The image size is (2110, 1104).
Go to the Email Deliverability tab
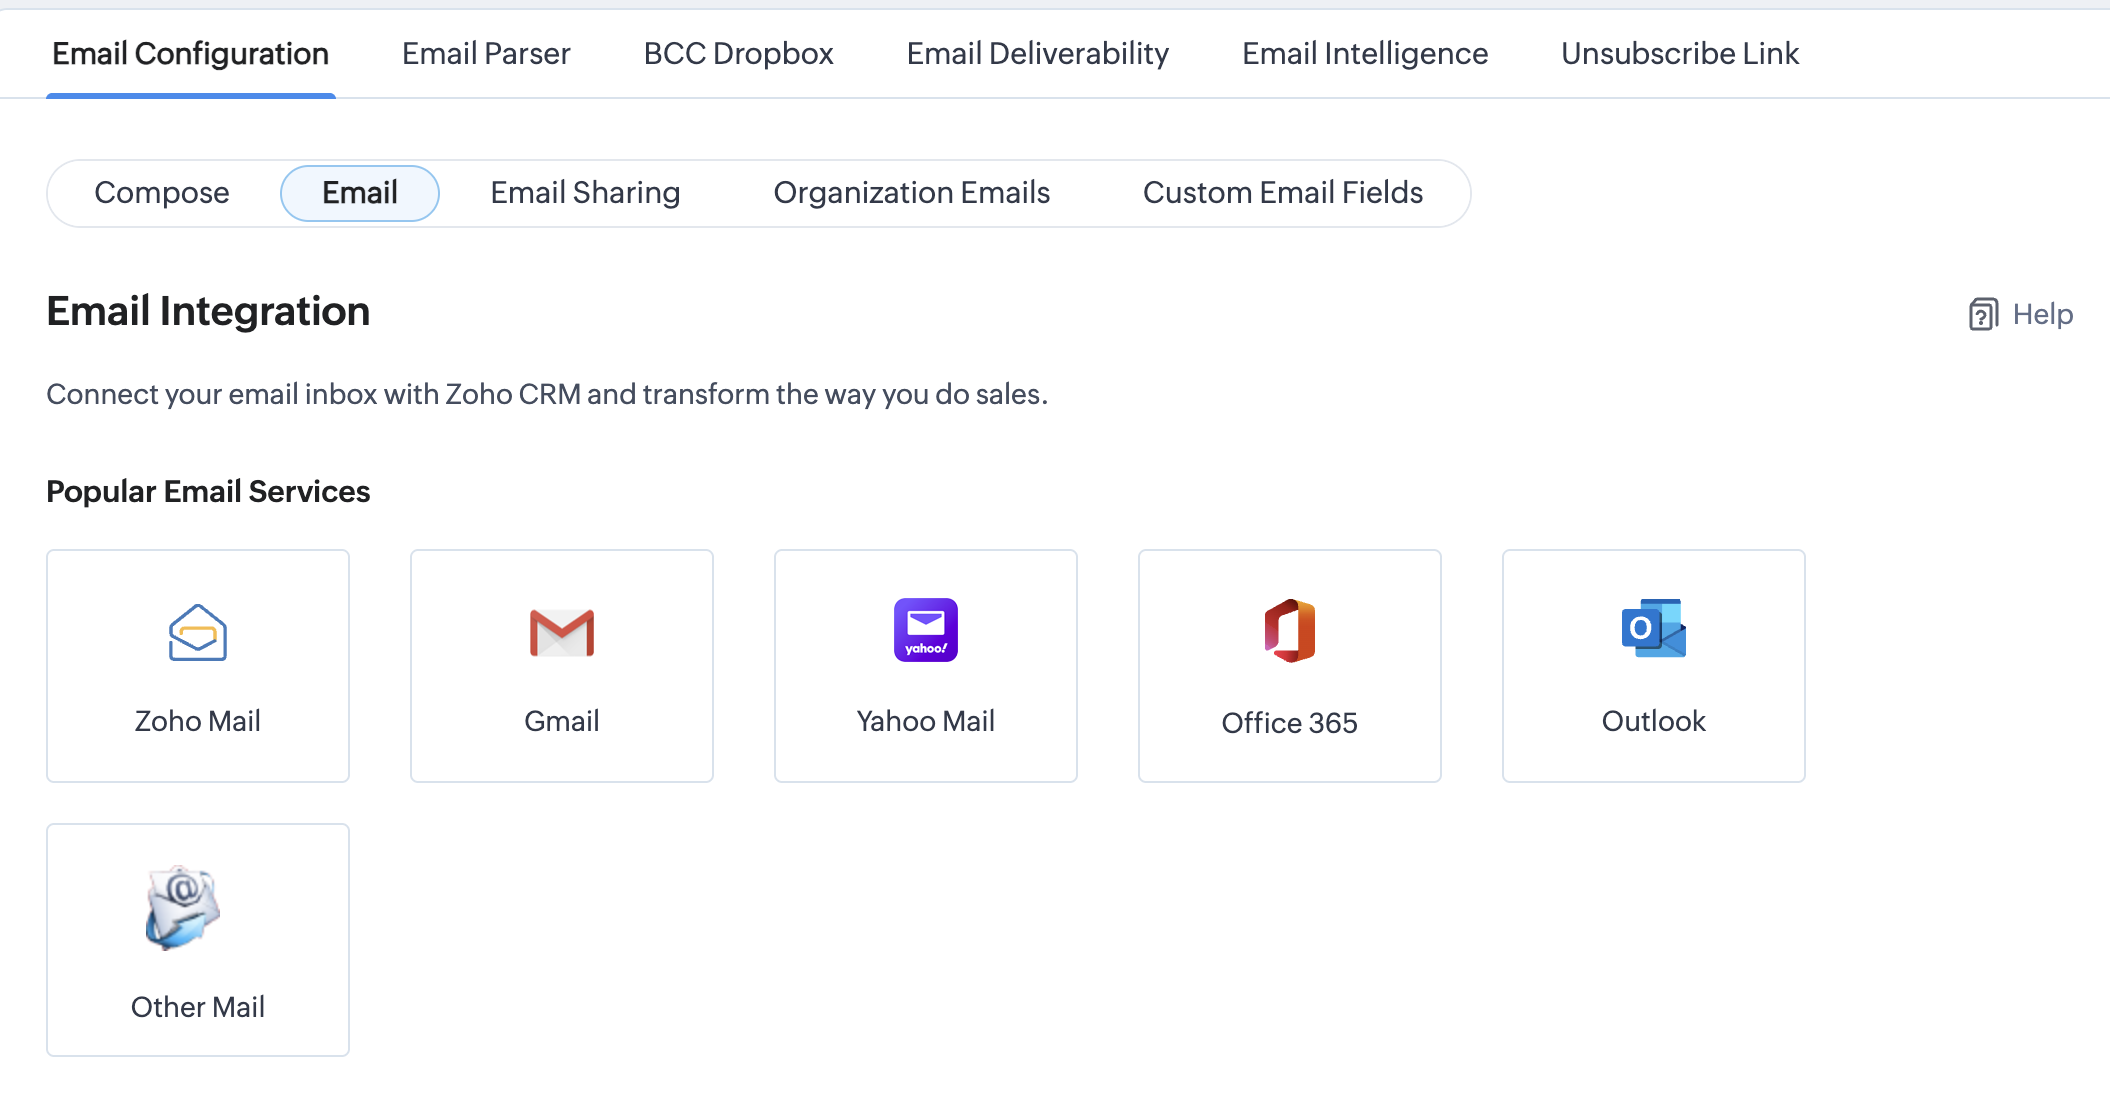pyautogui.click(x=1037, y=53)
